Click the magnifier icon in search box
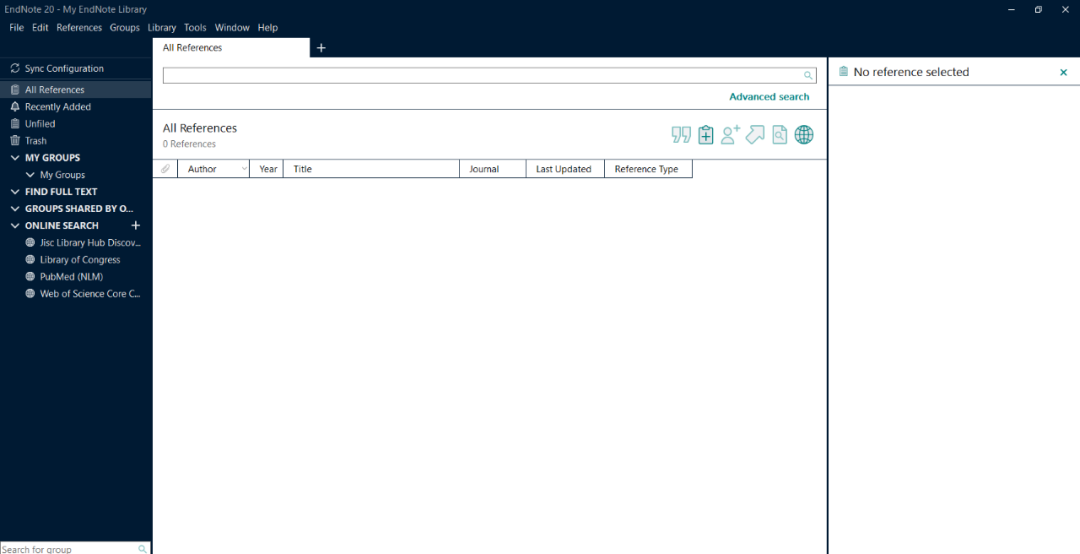The height and width of the screenshot is (554, 1080). pos(808,76)
